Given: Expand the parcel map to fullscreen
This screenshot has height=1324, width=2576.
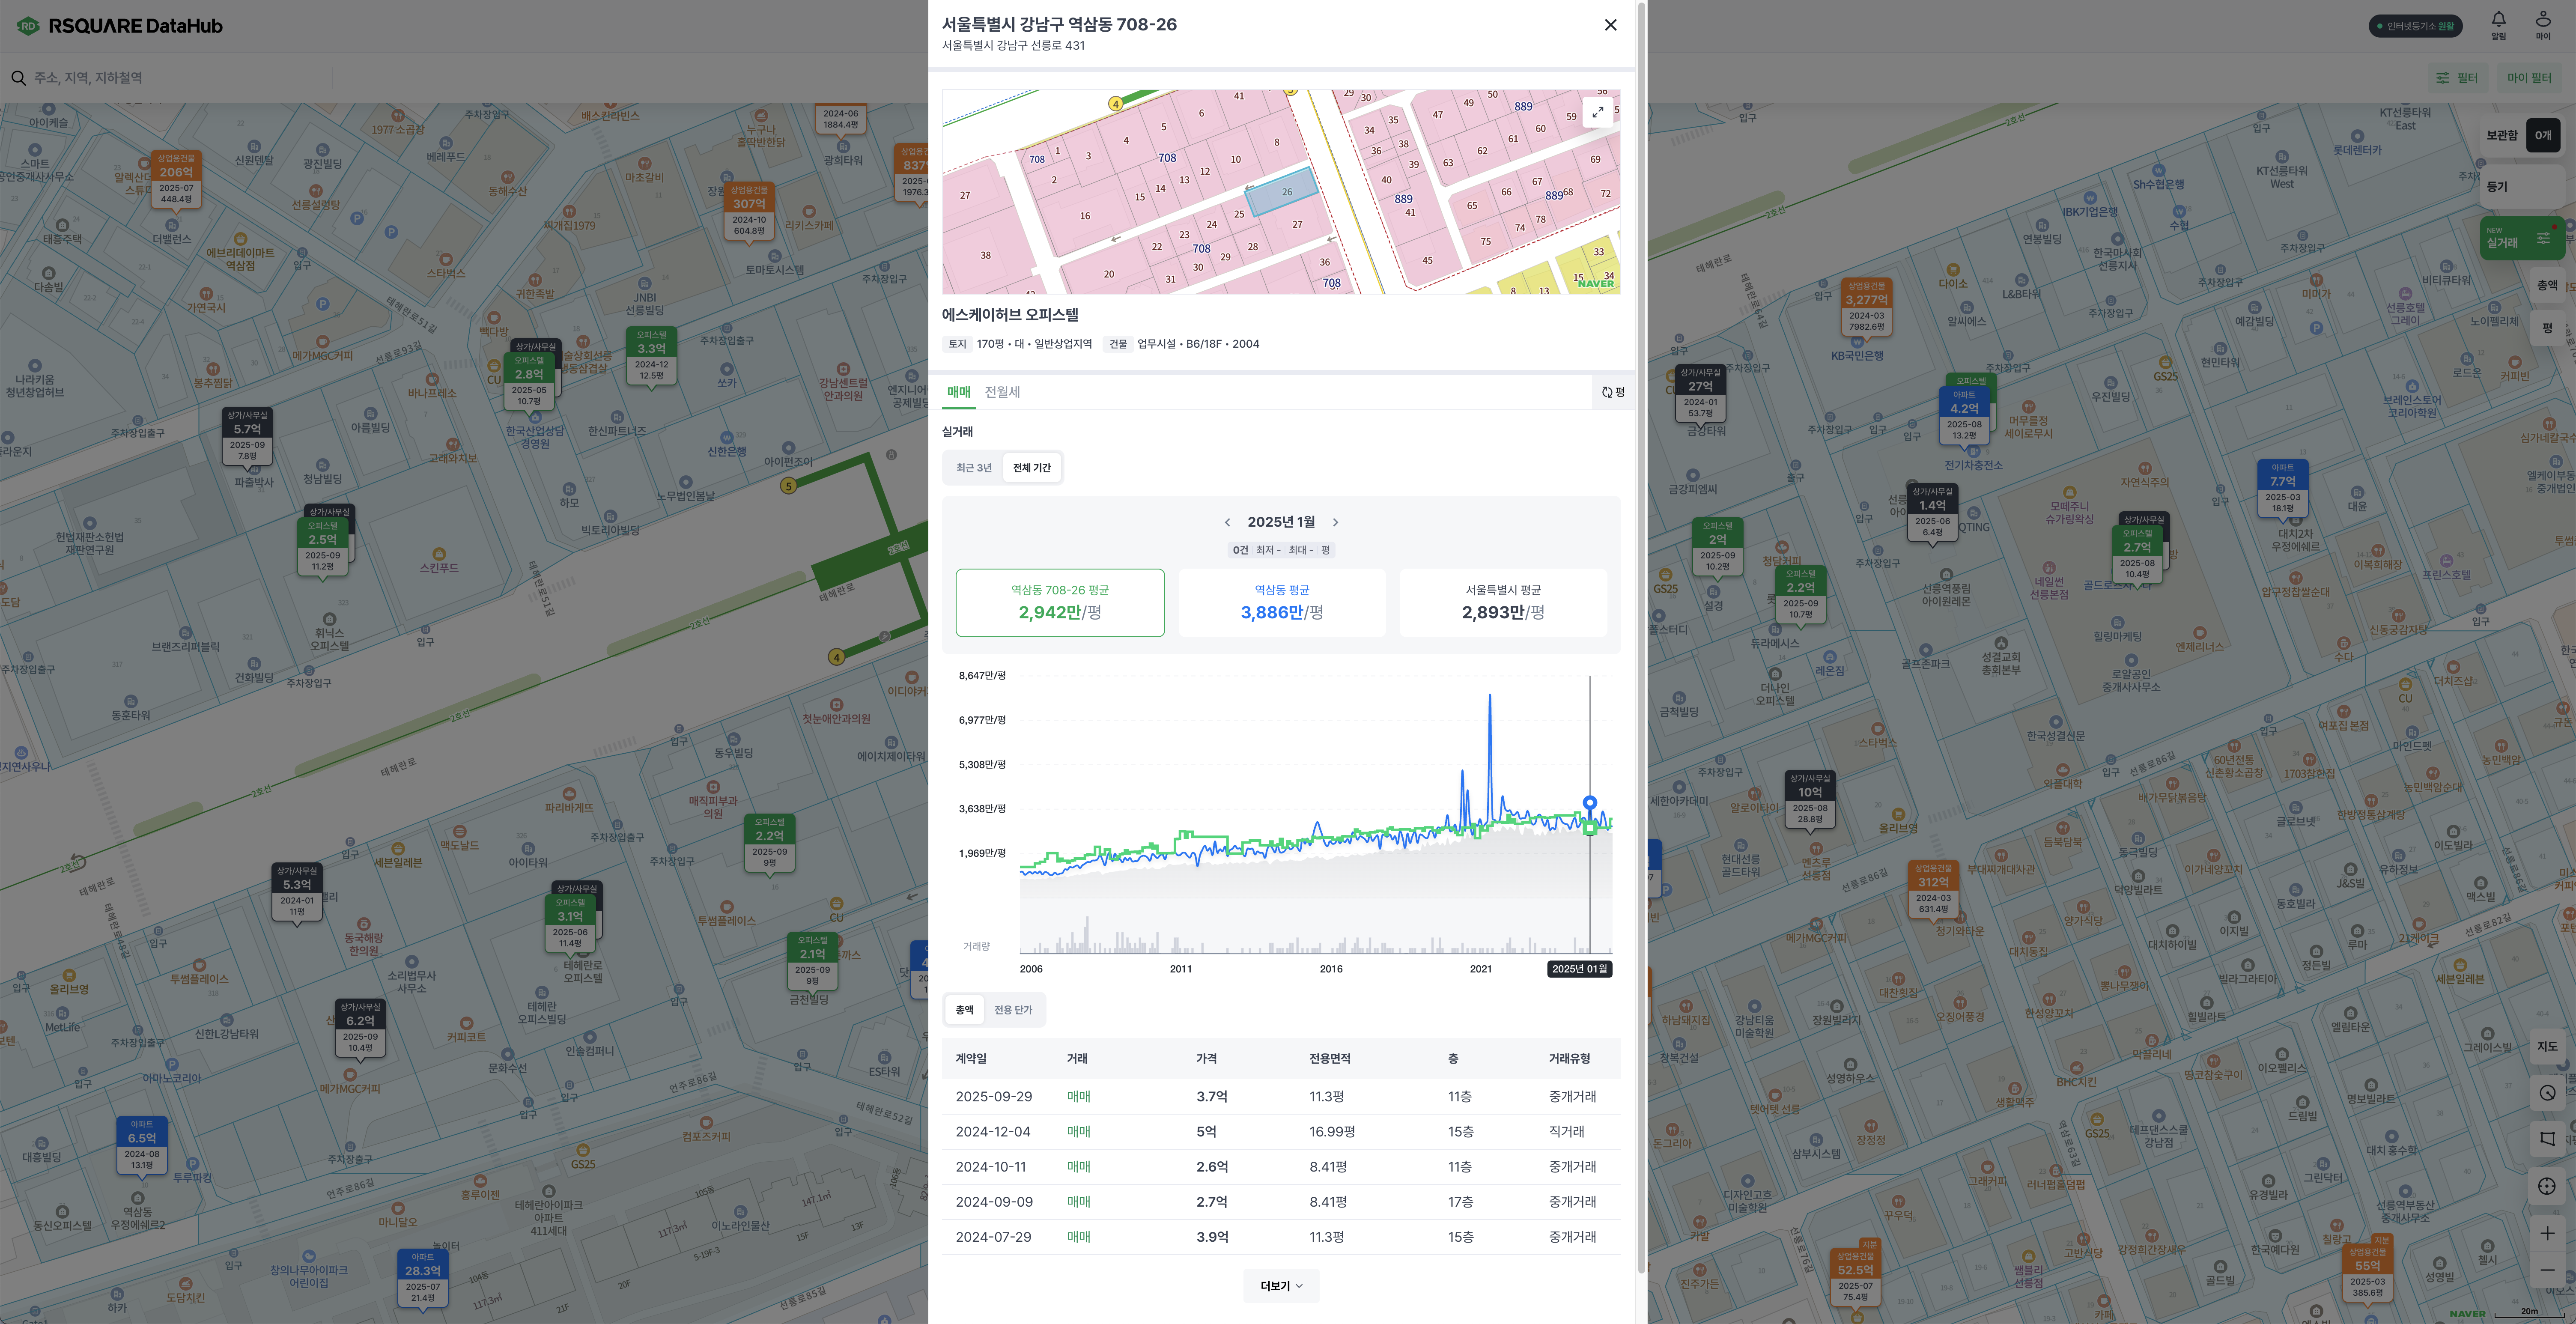Looking at the screenshot, I should [x=1597, y=113].
